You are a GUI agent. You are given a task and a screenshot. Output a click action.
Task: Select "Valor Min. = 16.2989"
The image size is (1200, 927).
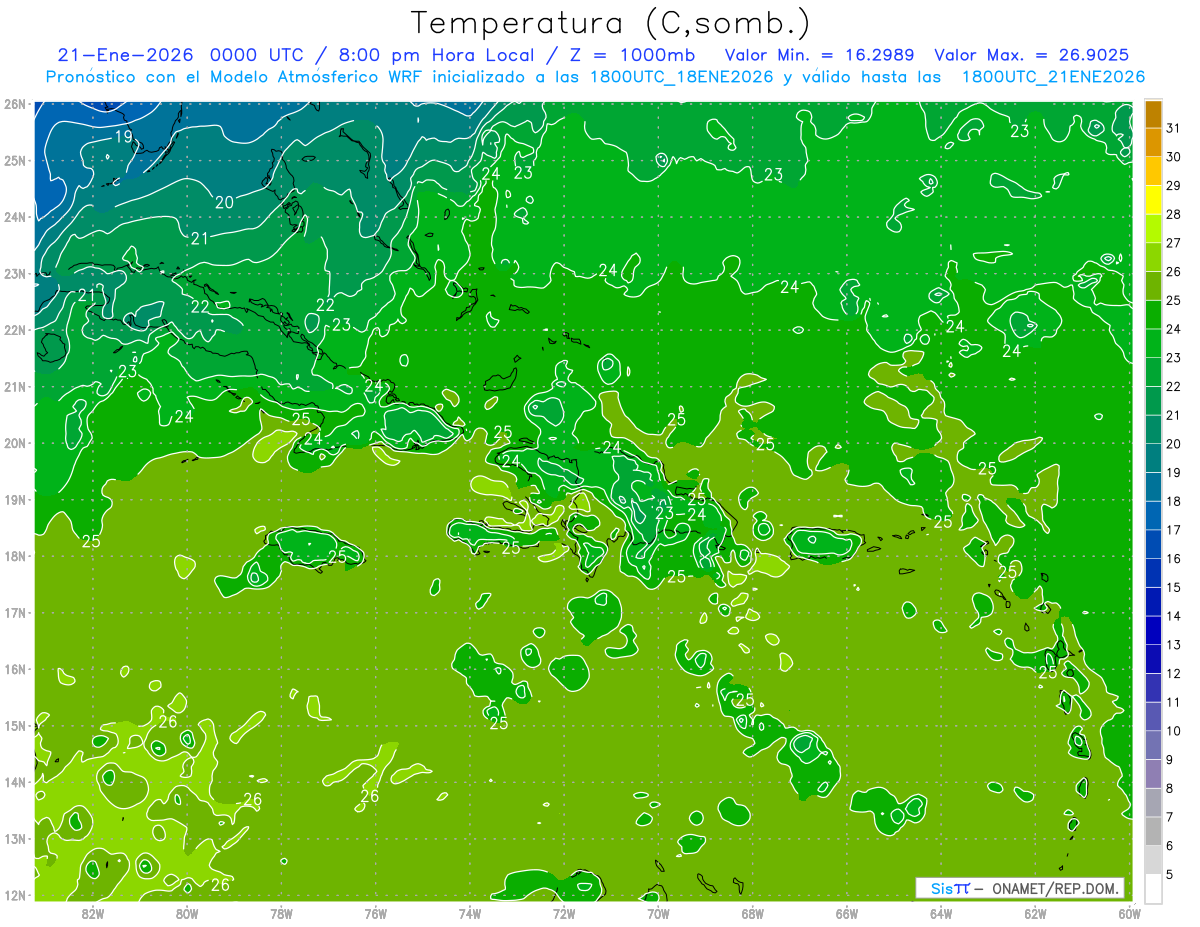click(x=821, y=55)
